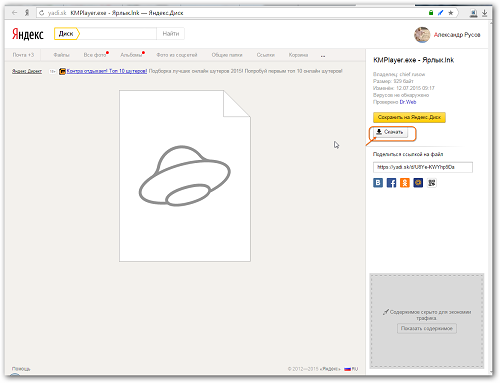Click the Yandex home 'Я' button in the toolbar
The width and height of the screenshot is (500, 383).
27,13
